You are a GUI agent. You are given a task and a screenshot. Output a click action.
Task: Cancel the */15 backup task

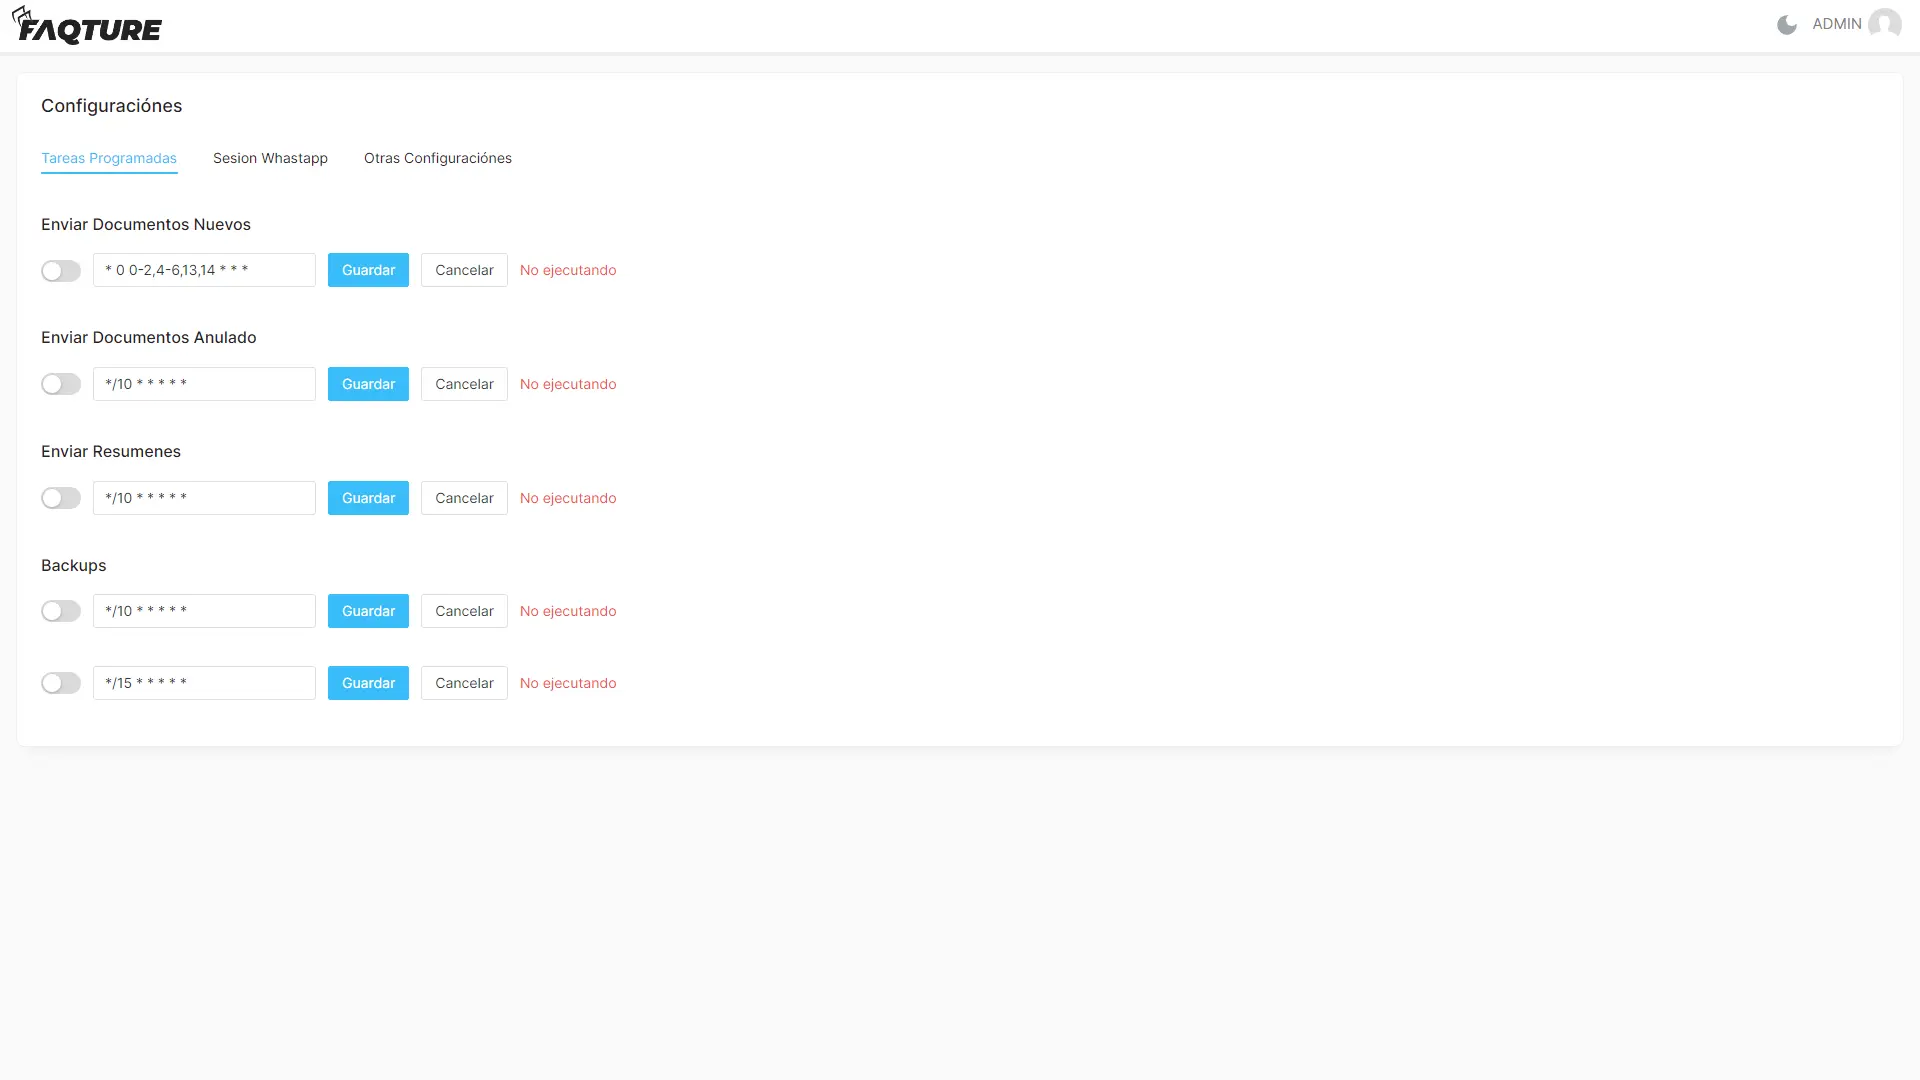pos(464,683)
